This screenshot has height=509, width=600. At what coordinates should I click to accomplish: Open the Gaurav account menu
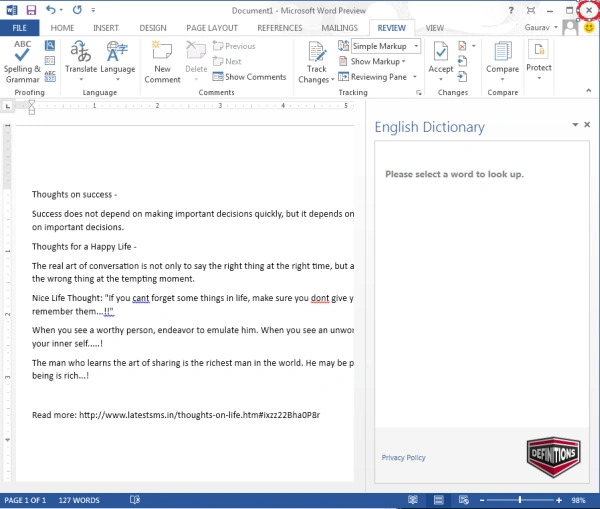point(541,28)
